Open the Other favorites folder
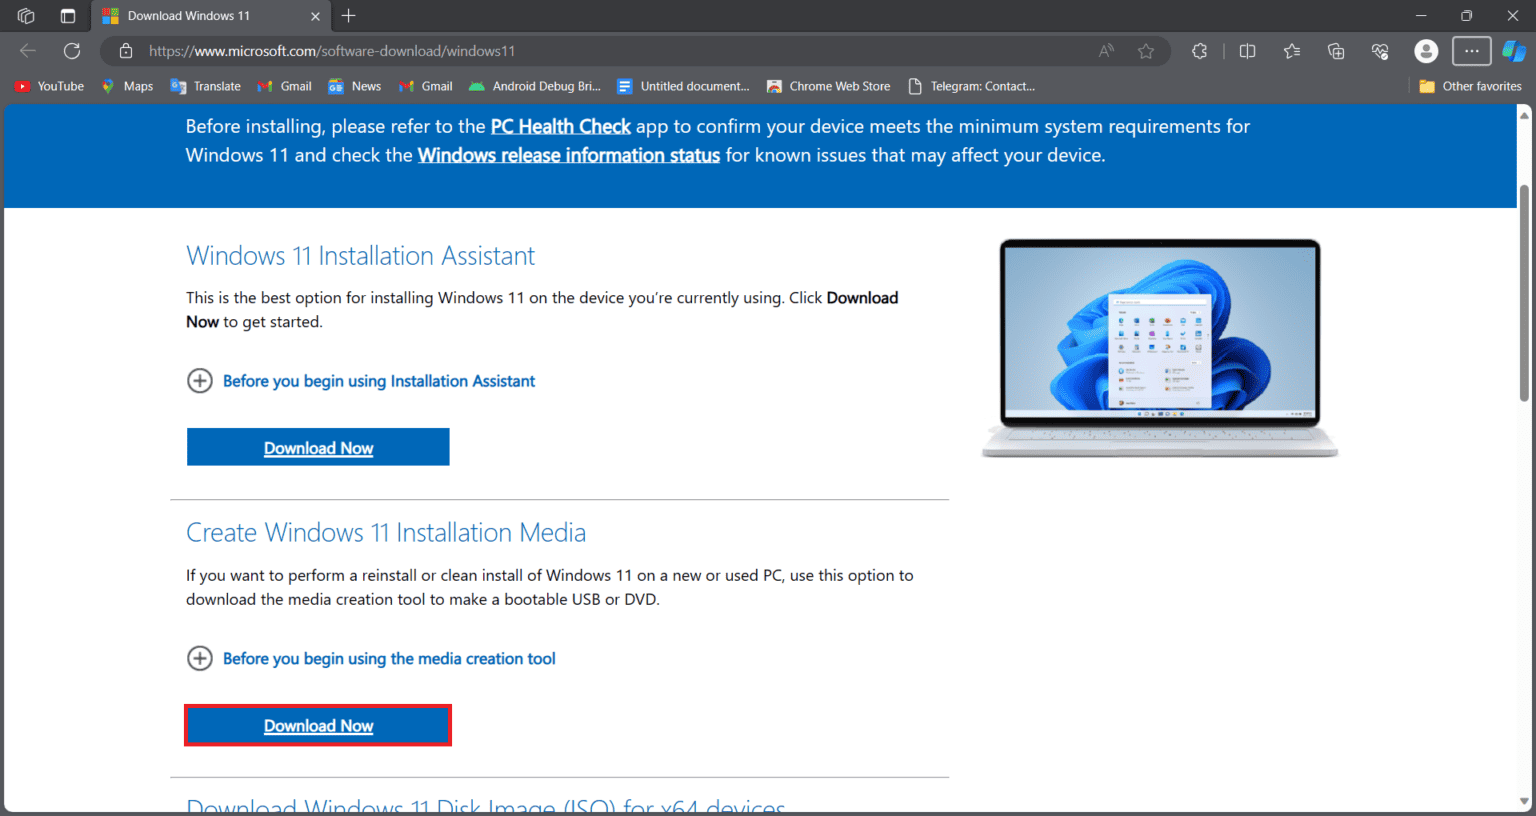This screenshot has width=1536, height=816. pyautogui.click(x=1470, y=86)
